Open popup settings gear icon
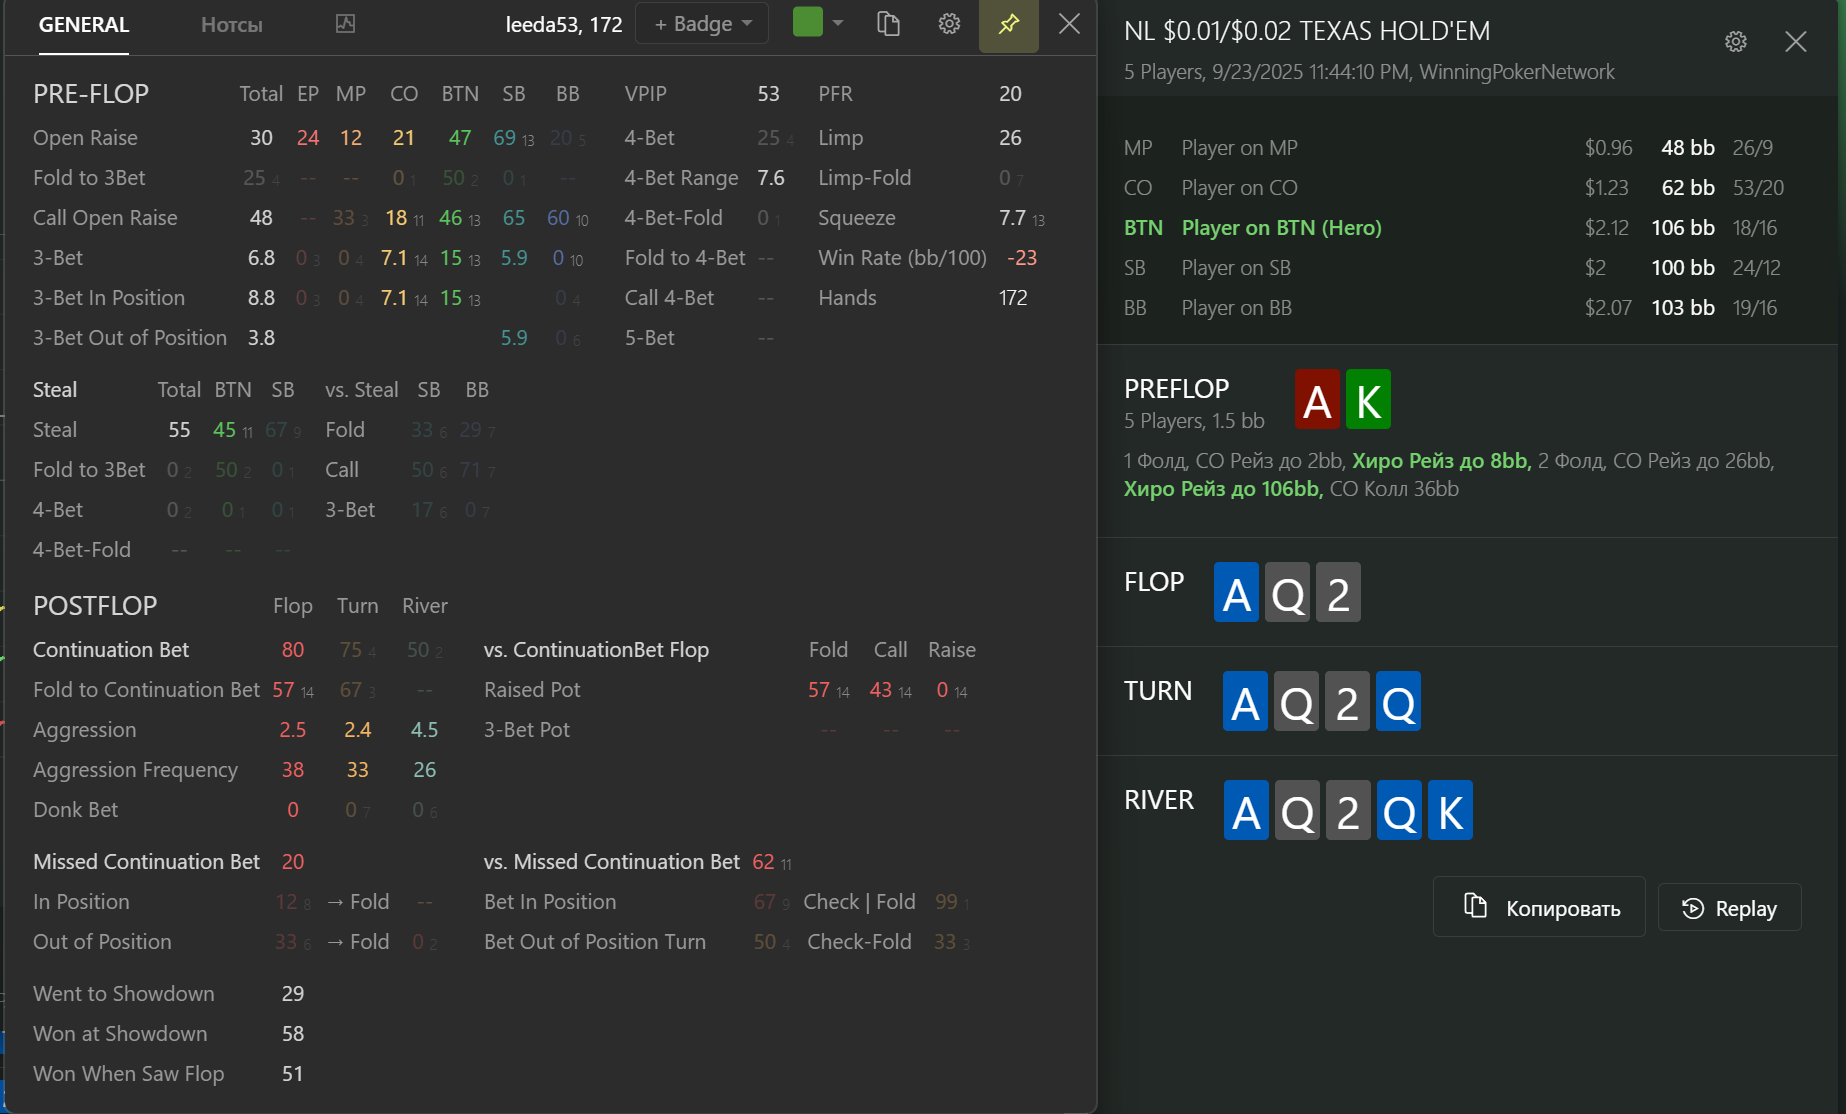The width and height of the screenshot is (1846, 1114). (949, 24)
